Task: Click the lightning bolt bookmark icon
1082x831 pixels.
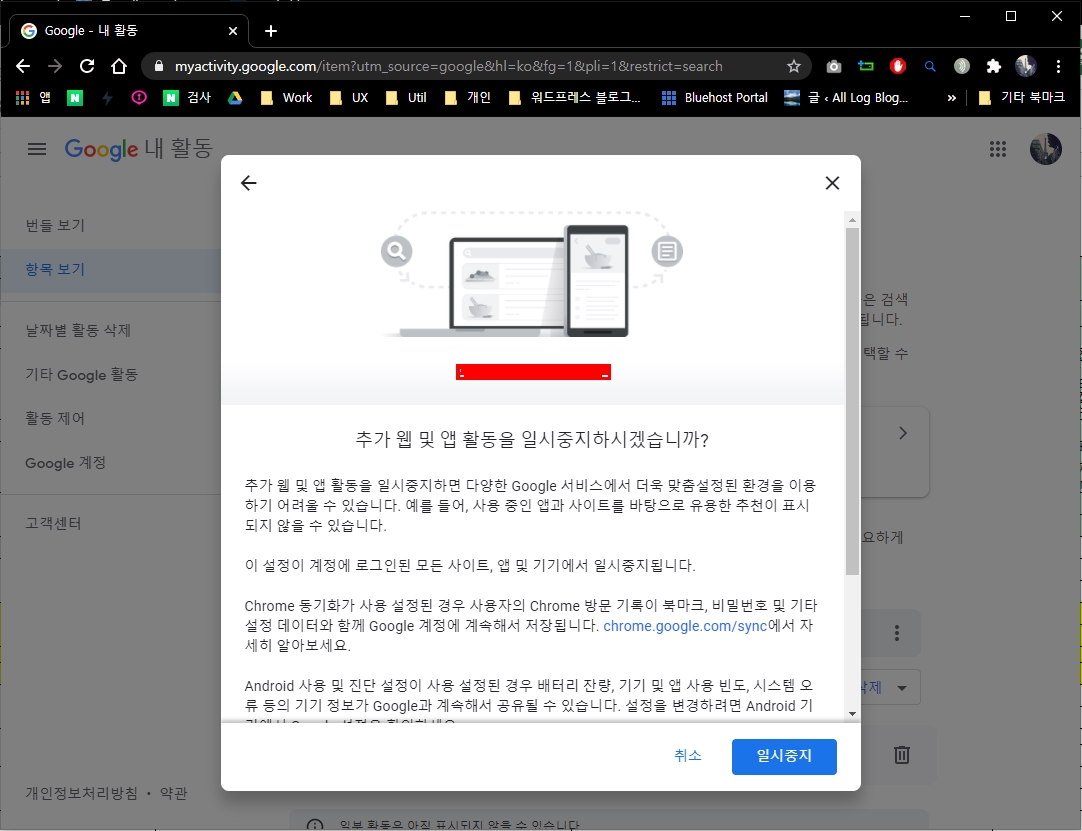Action: click(x=107, y=98)
